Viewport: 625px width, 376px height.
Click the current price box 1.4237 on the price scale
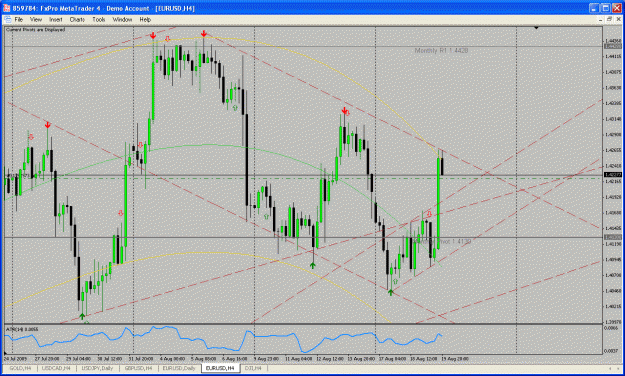613,175
